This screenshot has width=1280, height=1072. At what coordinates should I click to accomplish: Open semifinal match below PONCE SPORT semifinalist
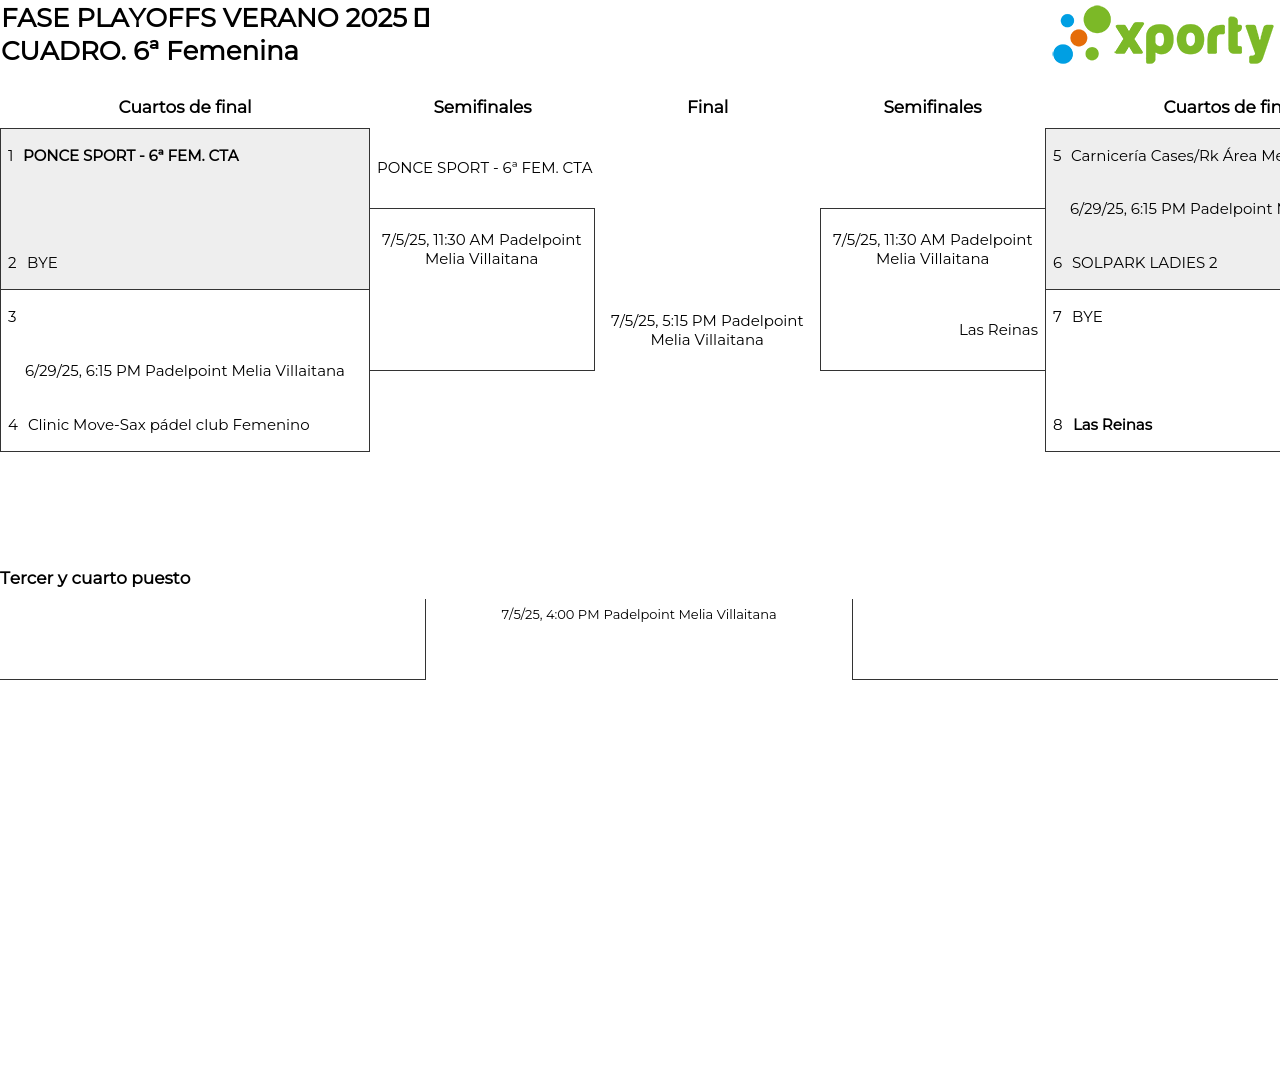(x=481, y=249)
